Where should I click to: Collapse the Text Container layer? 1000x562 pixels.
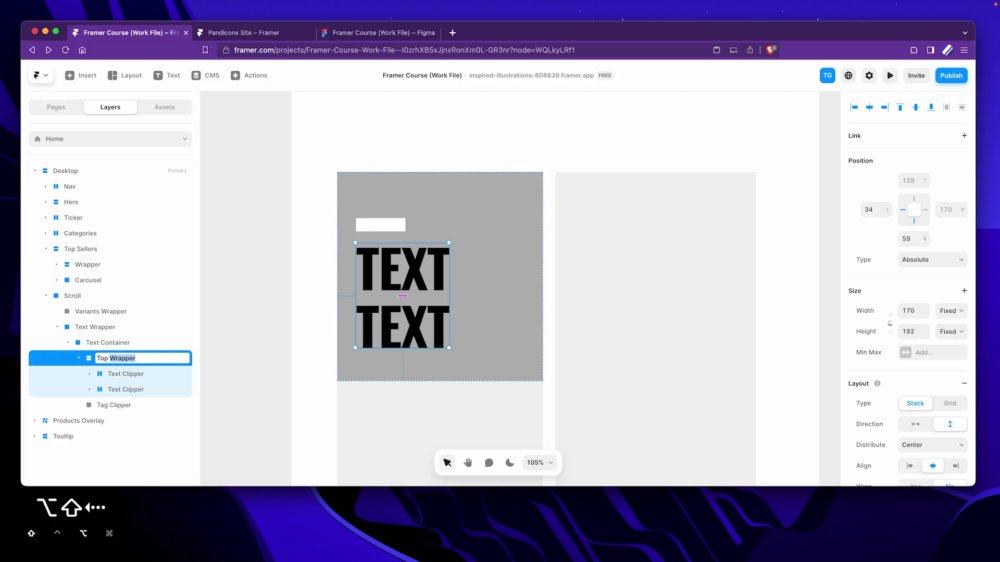point(68,343)
